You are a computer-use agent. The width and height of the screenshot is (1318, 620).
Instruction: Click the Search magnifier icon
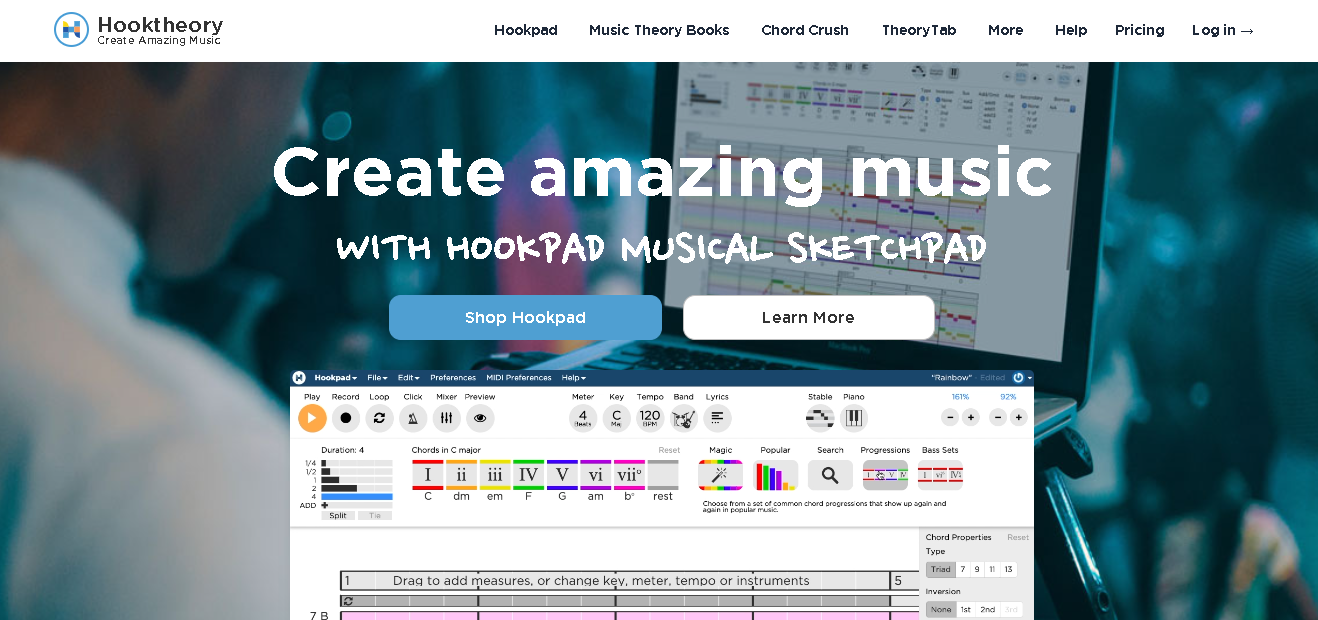(x=830, y=475)
